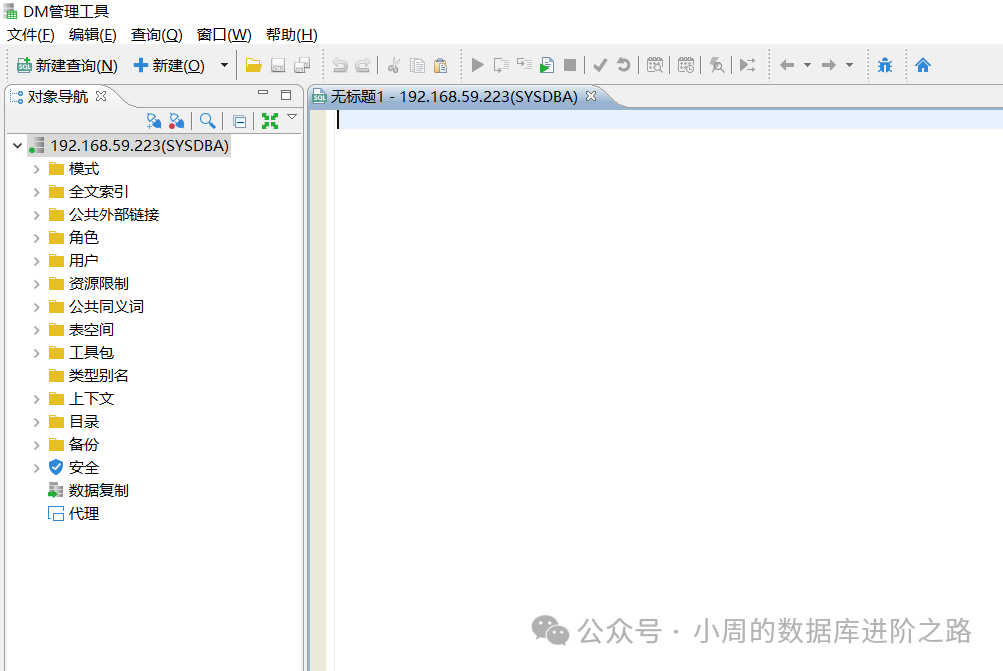
Task: Select the 目录 tree item
Action: [x=84, y=422]
